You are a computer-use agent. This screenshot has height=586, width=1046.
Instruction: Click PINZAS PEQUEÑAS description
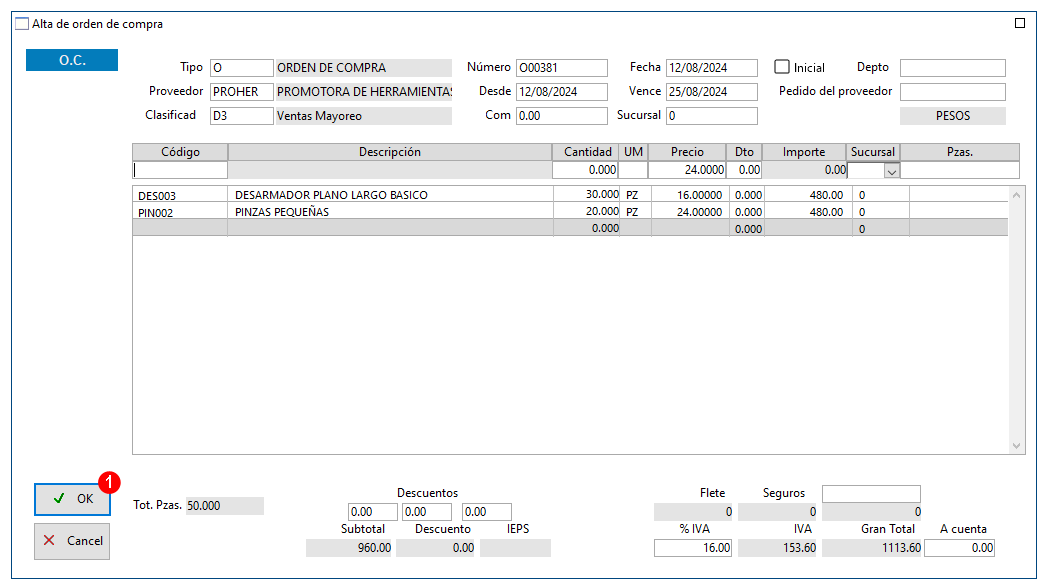(282, 212)
